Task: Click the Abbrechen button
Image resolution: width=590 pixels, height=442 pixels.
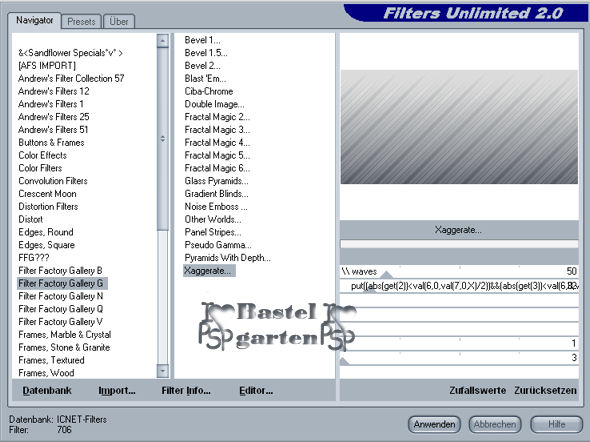Action: 495,424
